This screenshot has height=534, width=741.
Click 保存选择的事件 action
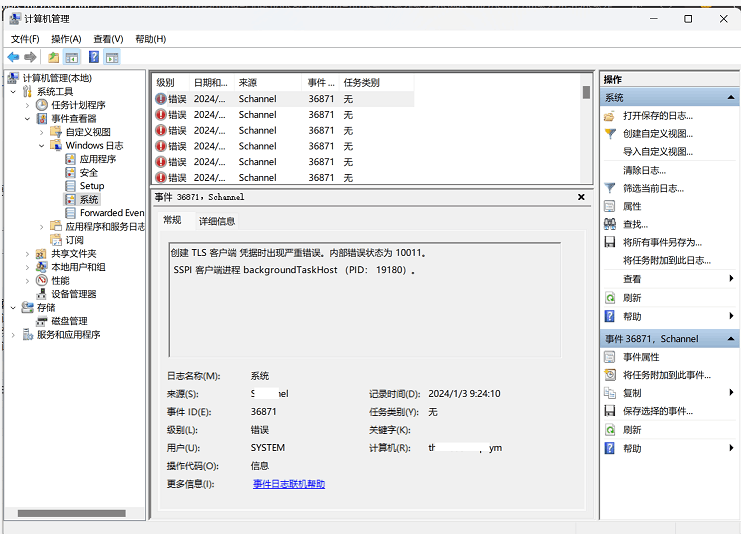[658, 411]
